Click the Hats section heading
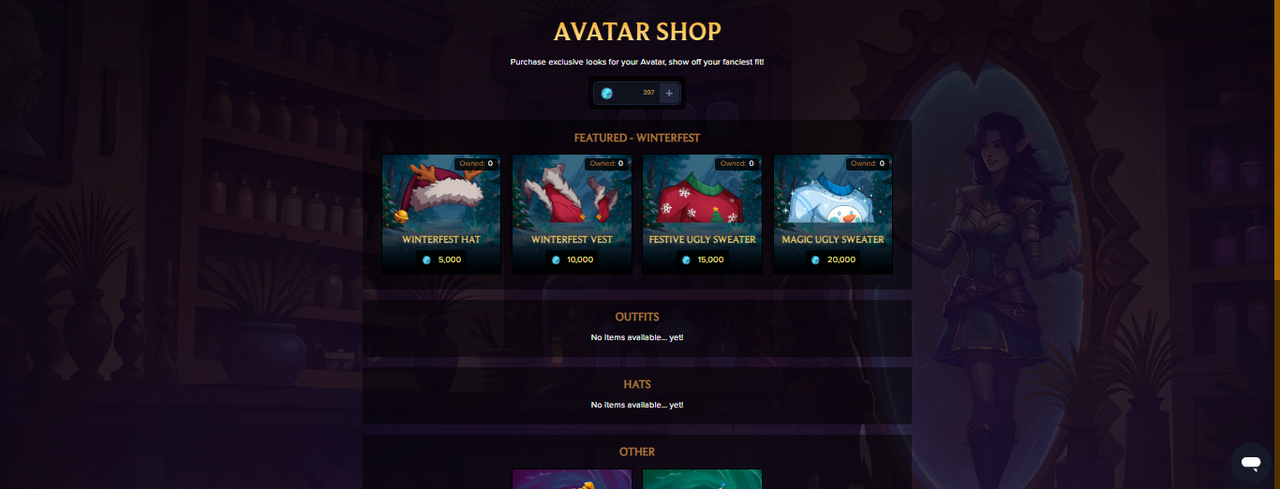Image resolution: width=1280 pixels, height=489 pixels. tap(637, 385)
